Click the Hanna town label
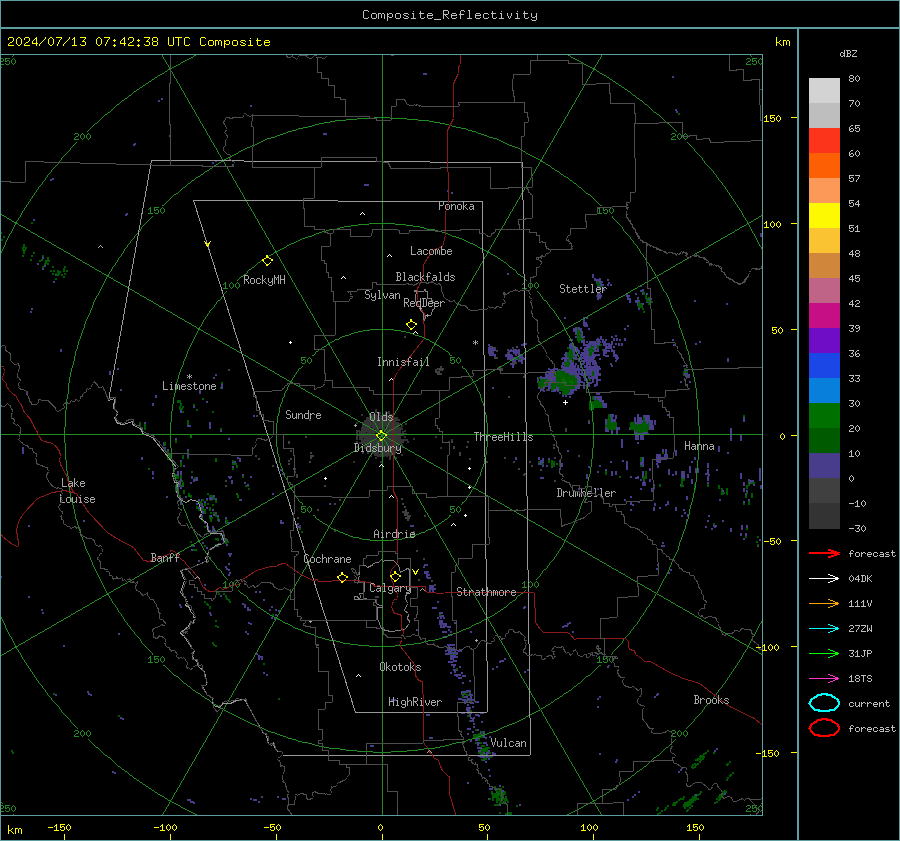 (x=699, y=446)
